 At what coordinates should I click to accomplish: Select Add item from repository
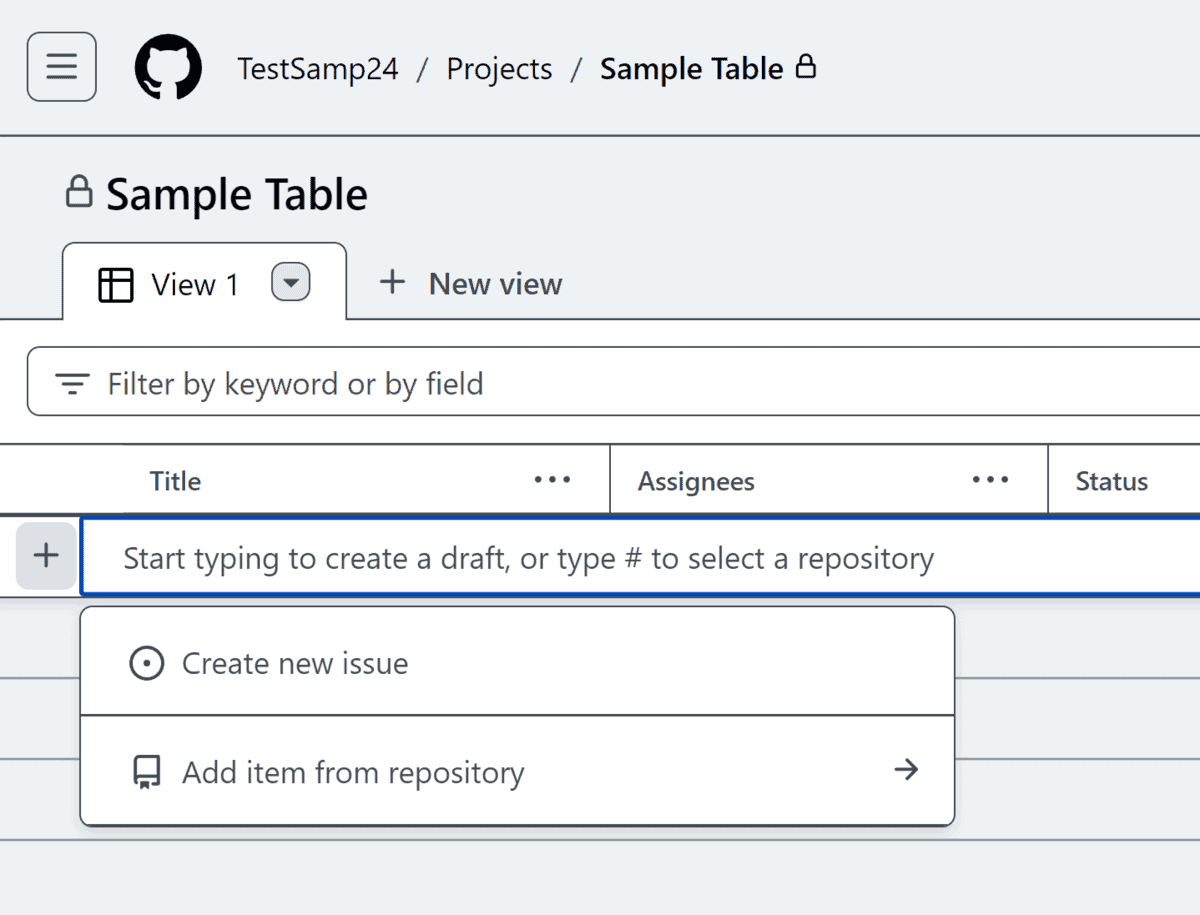click(x=352, y=771)
